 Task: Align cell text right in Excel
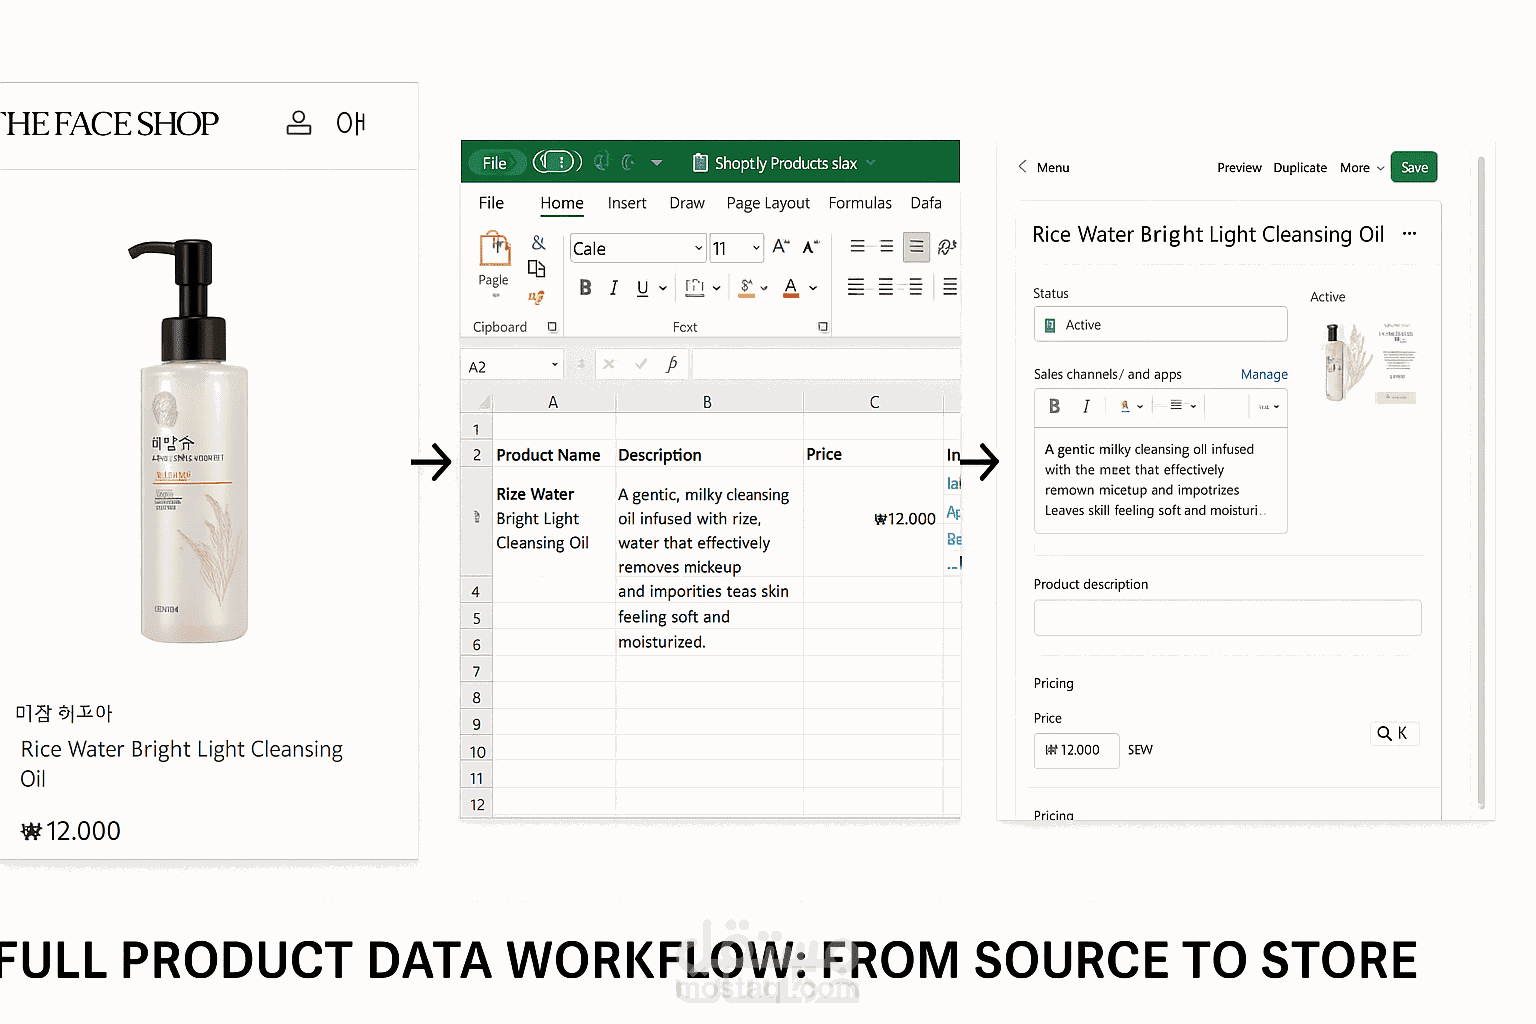(915, 288)
